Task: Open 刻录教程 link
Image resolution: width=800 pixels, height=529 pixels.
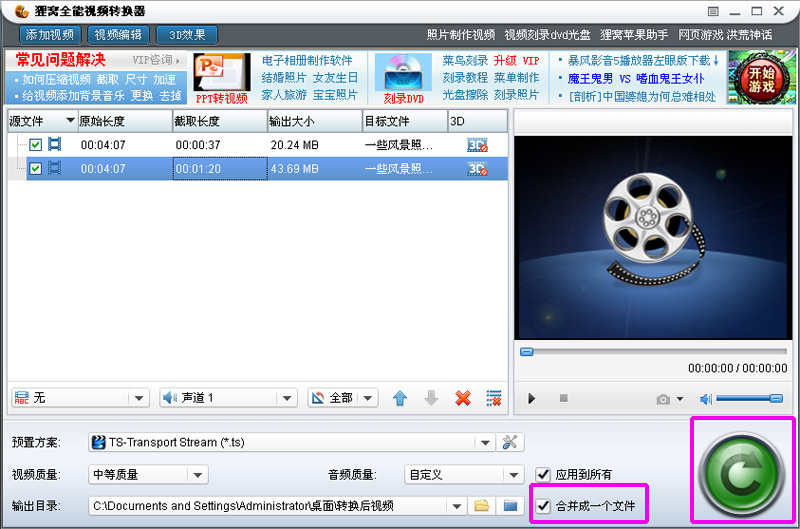Action: click(465, 78)
